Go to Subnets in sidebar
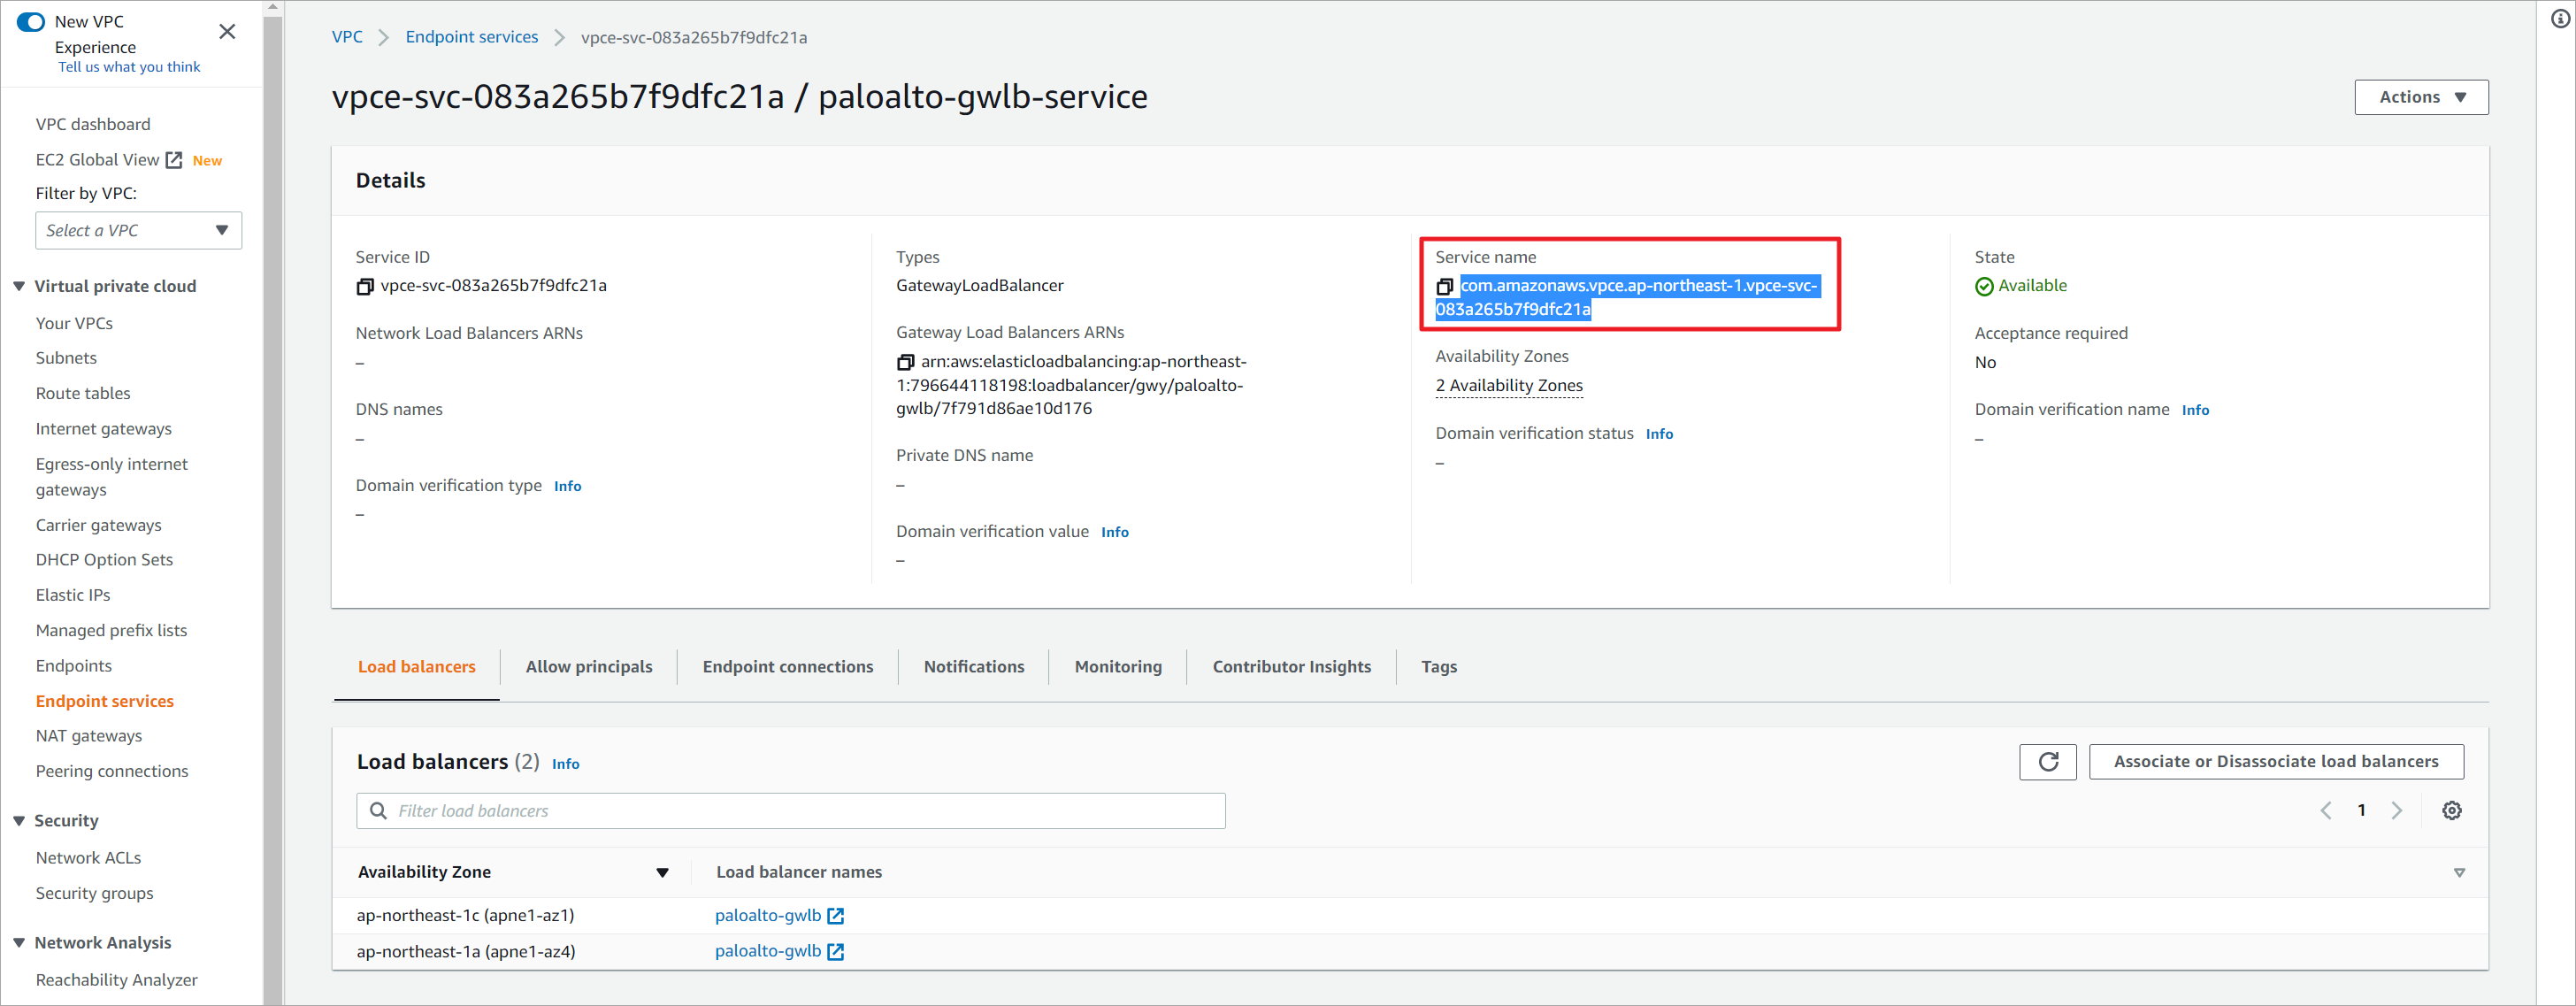 (x=66, y=358)
